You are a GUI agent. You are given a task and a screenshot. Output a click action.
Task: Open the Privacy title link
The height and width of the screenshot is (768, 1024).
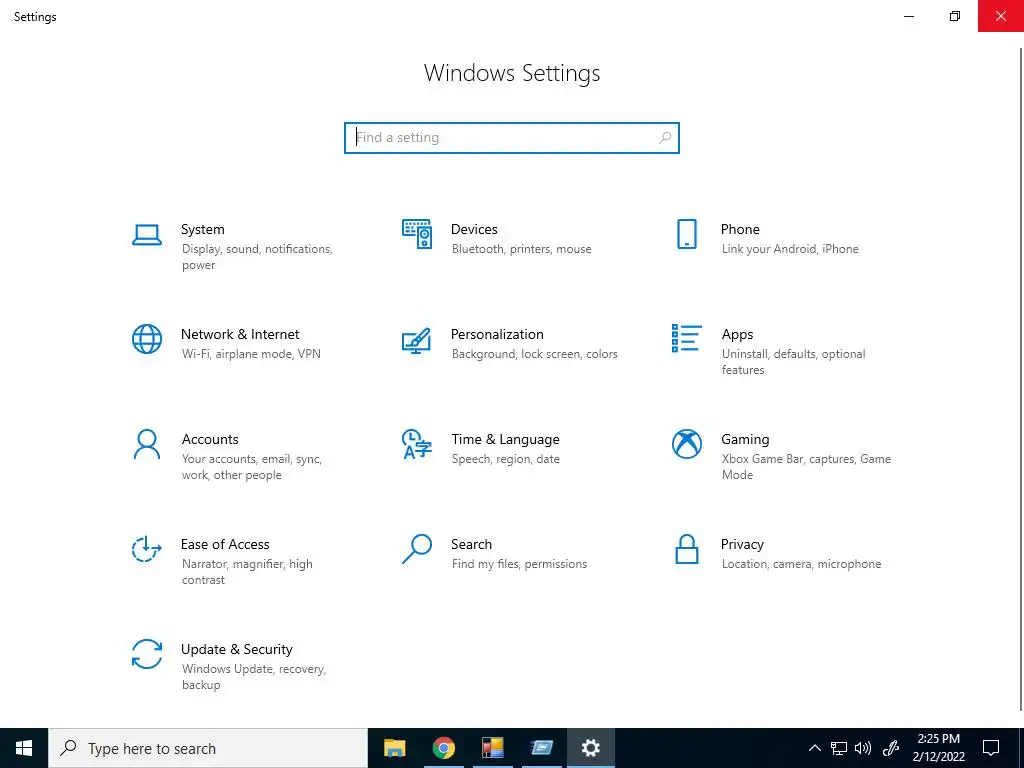pos(742,545)
